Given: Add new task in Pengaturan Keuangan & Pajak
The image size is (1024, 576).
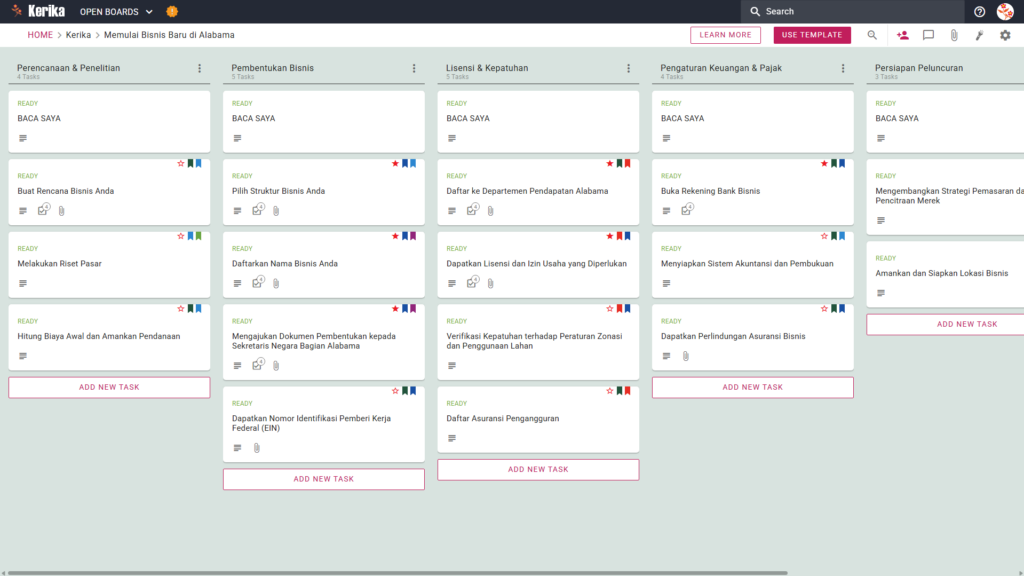Looking at the screenshot, I should coord(752,387).
